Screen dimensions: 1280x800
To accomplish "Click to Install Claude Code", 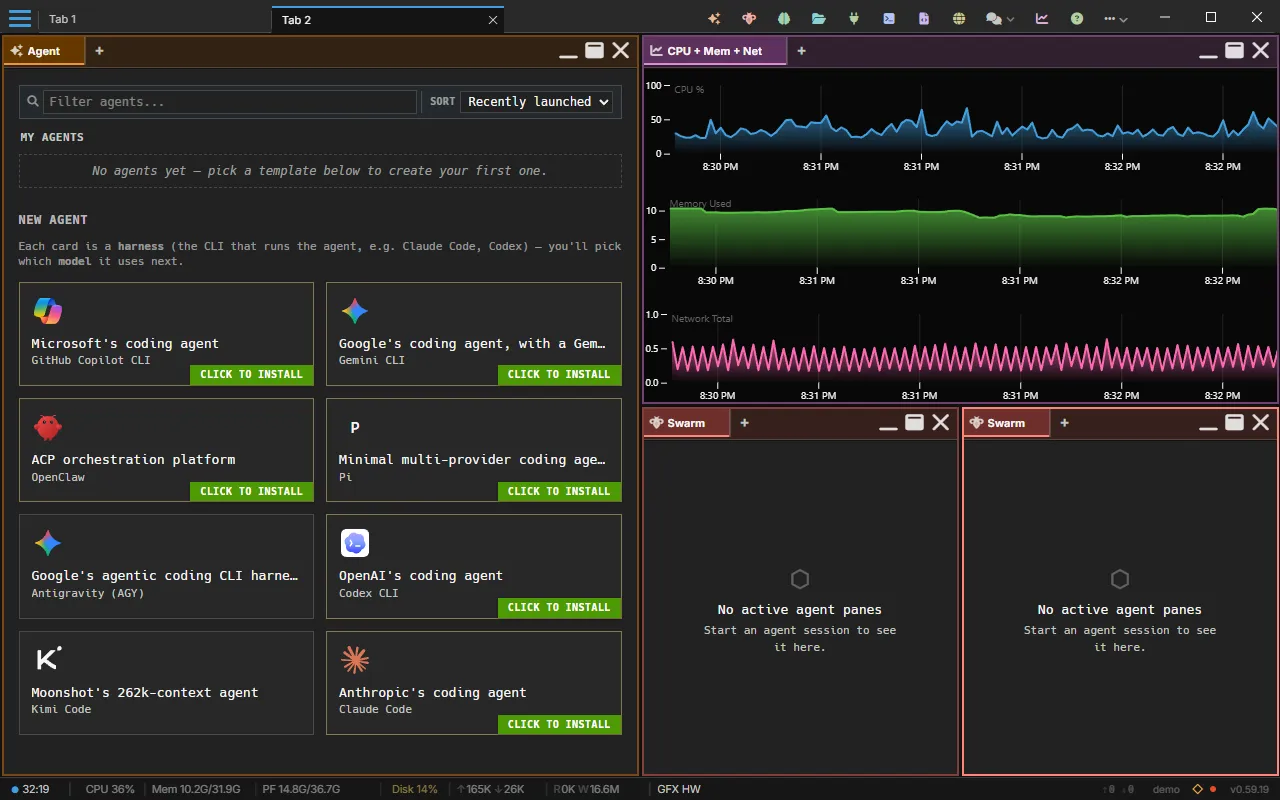I will pos(559,725).
